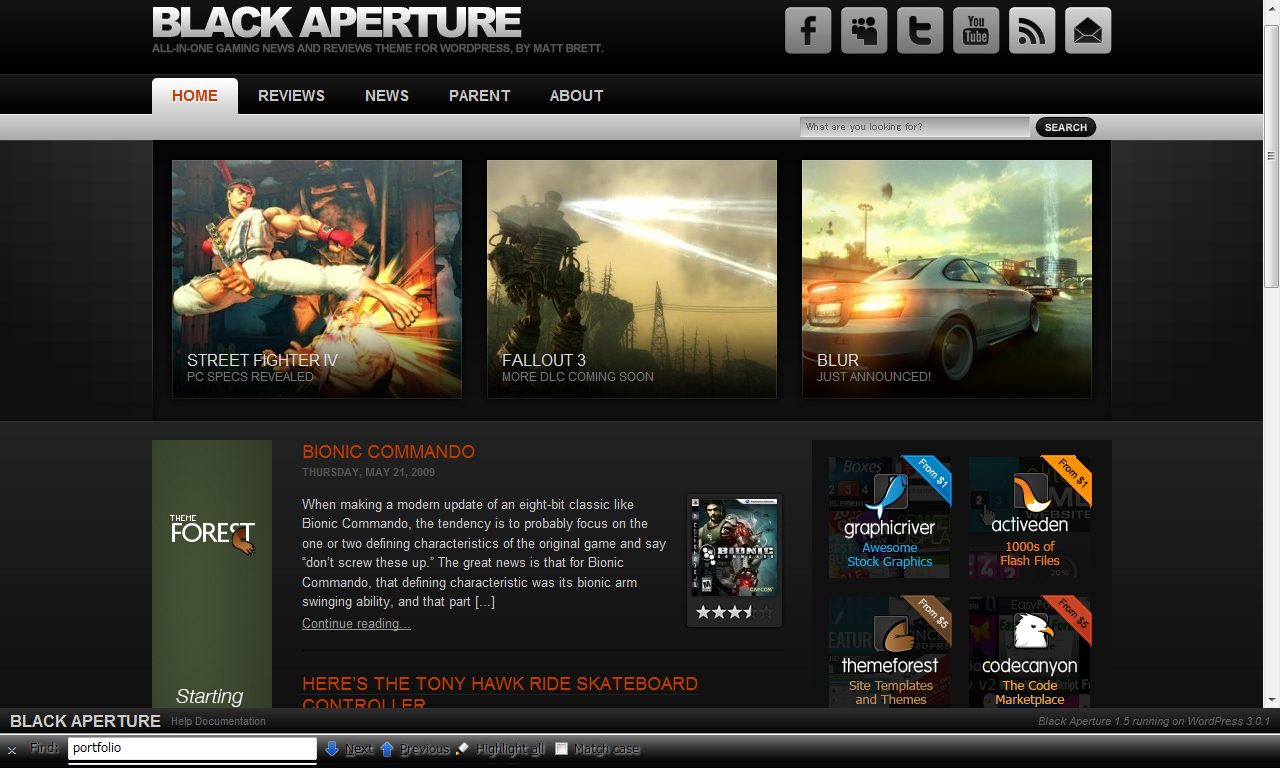Open the Twitter social icon
The width and height of the screenshot is (1280, 768).
[x=920, y=30]
